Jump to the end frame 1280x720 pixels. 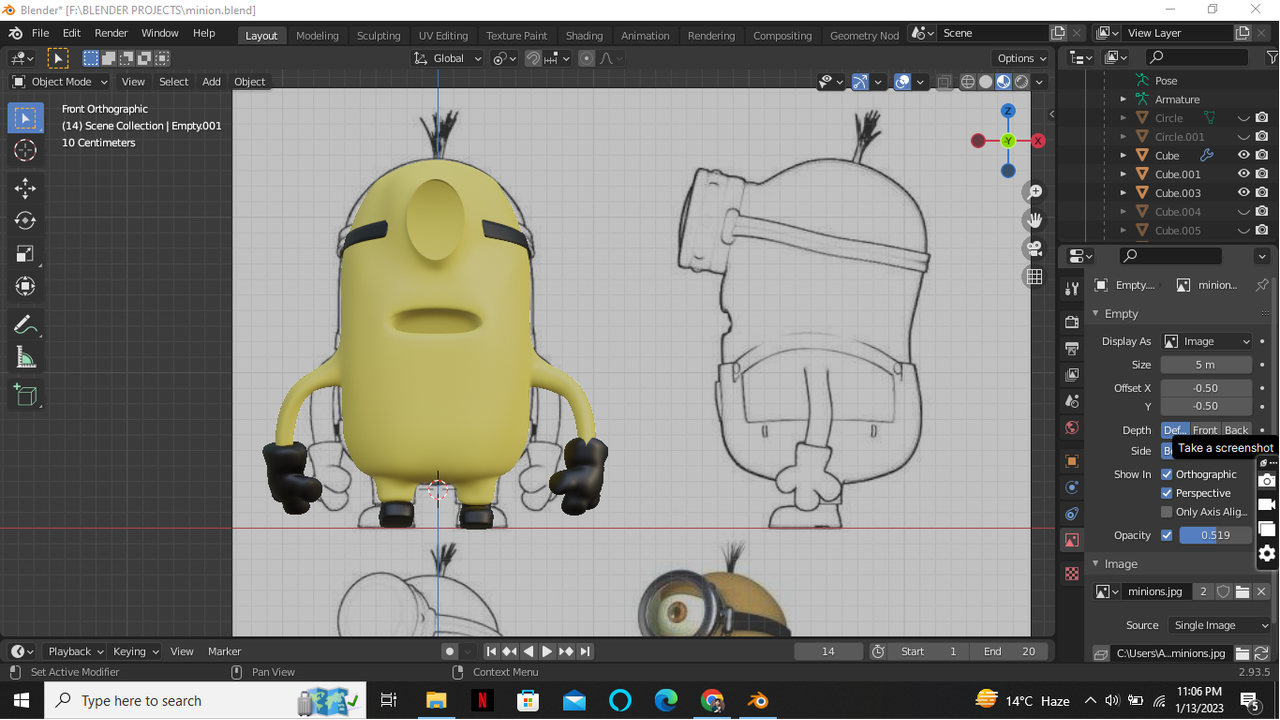(x=585, y=651)
